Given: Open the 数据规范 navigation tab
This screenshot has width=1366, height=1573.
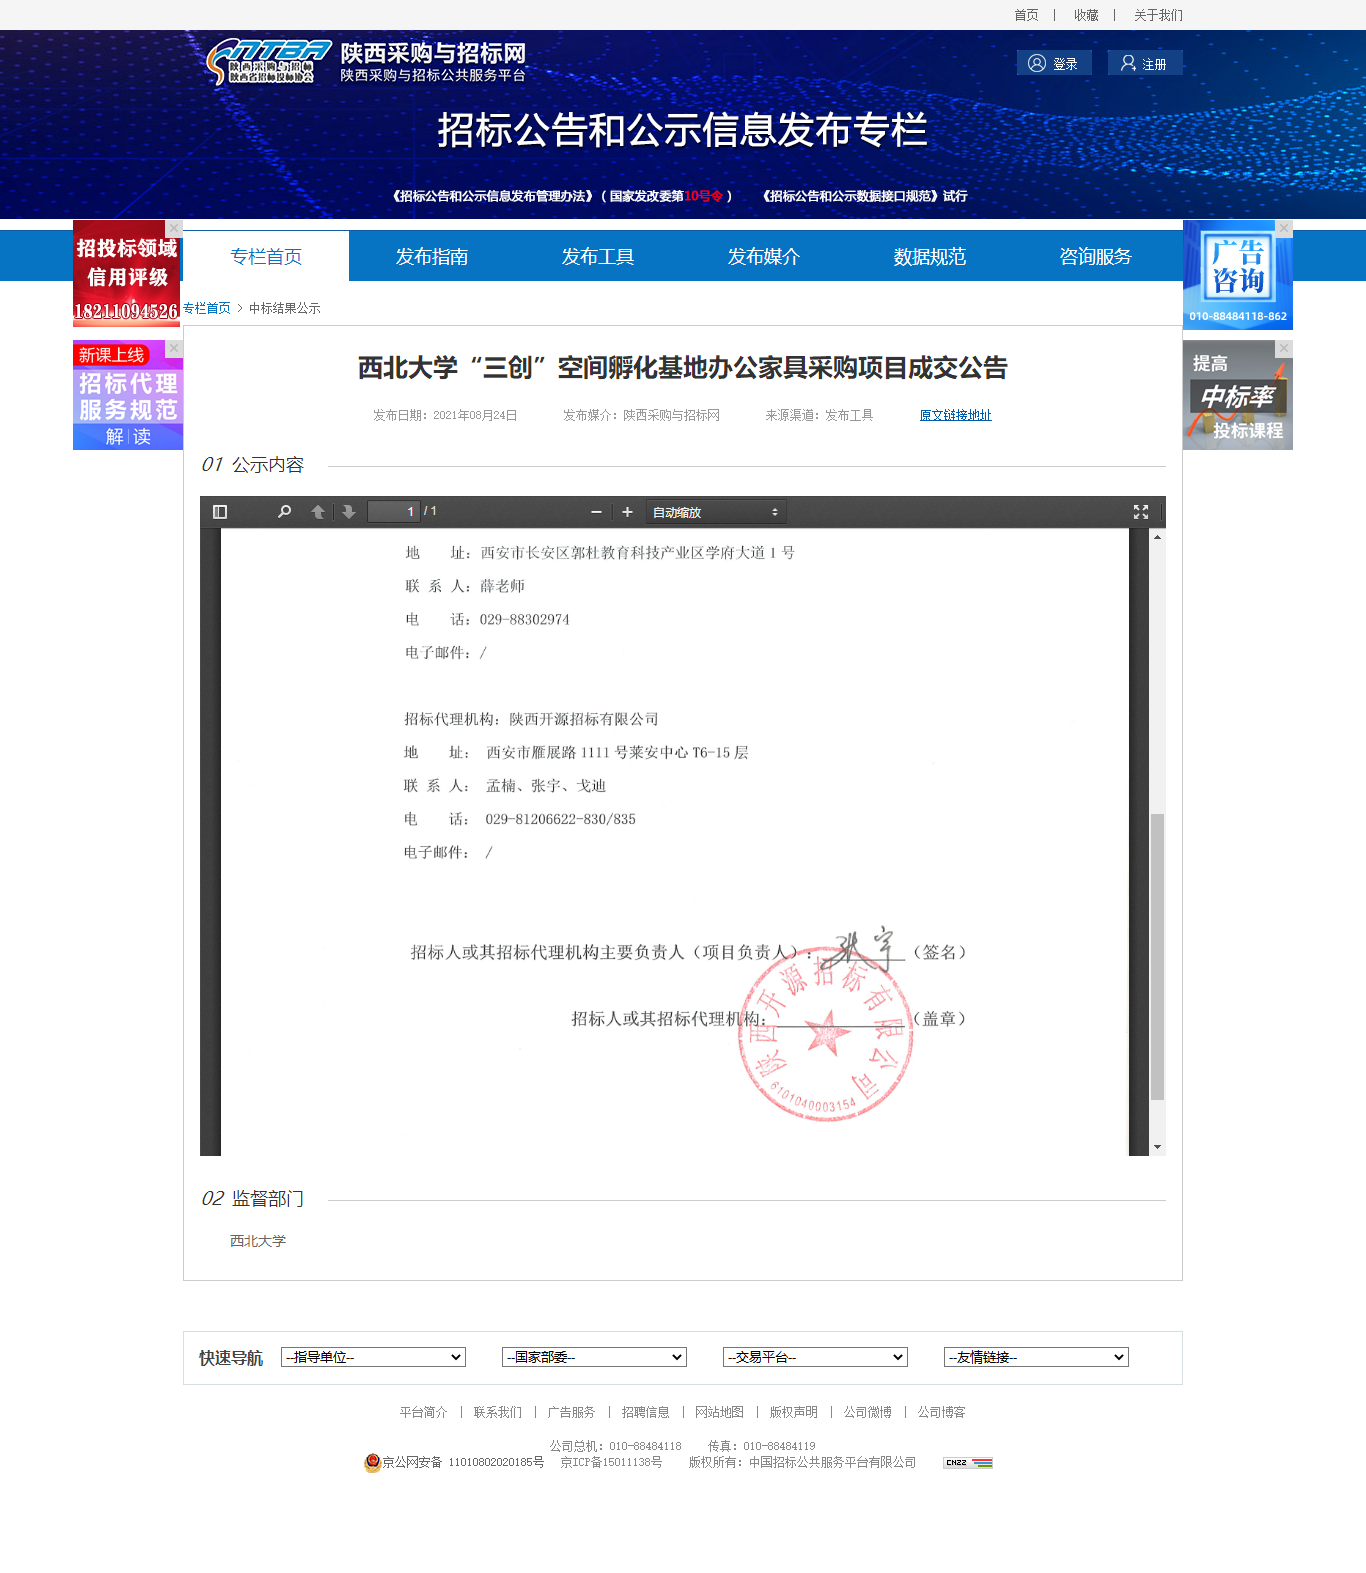Looking at the screenshot, I should (x=929, y=257).
